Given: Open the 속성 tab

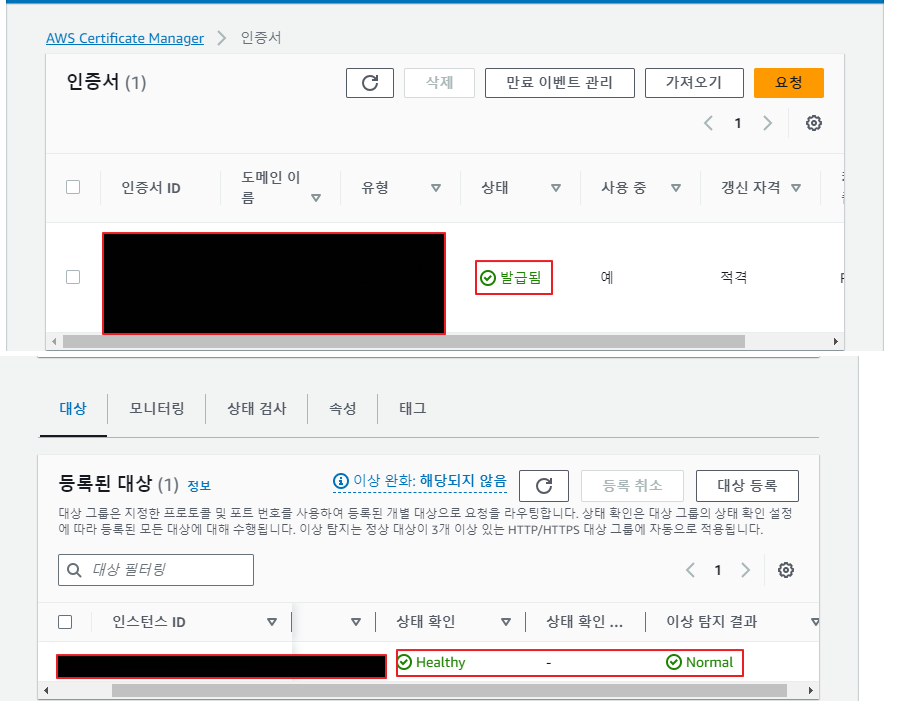Looking at the screenshot, I should pyautogui.click(x=343, y=408).
